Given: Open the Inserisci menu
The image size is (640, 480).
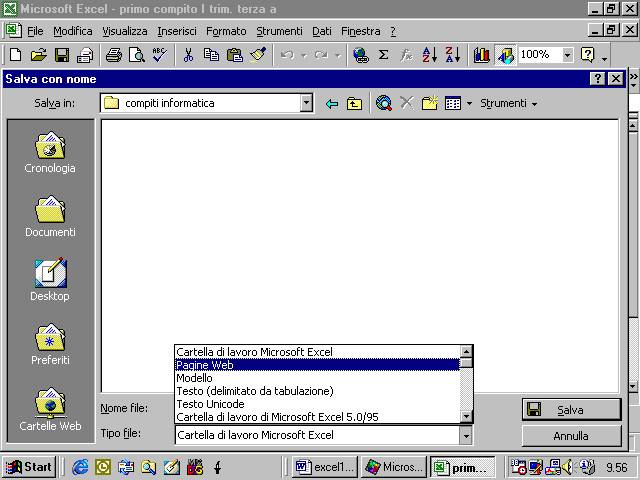Looking at the screenshot, I should [177, 31].
